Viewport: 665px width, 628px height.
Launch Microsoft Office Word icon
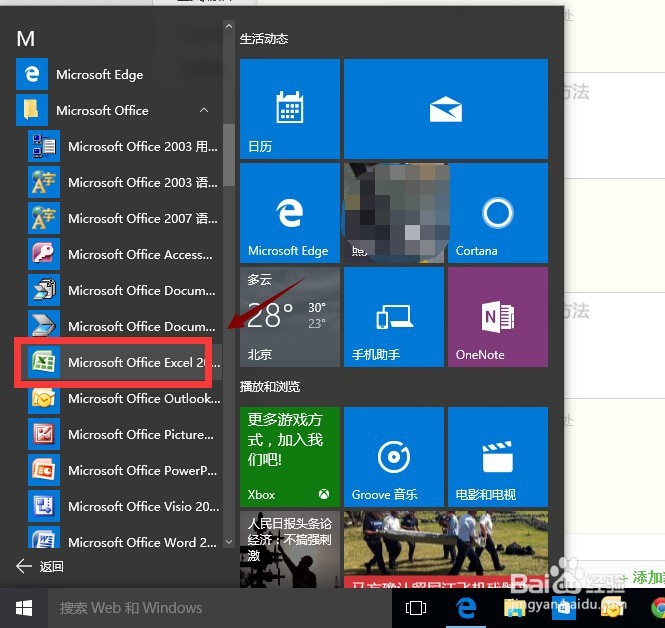(x=44, y=539)
